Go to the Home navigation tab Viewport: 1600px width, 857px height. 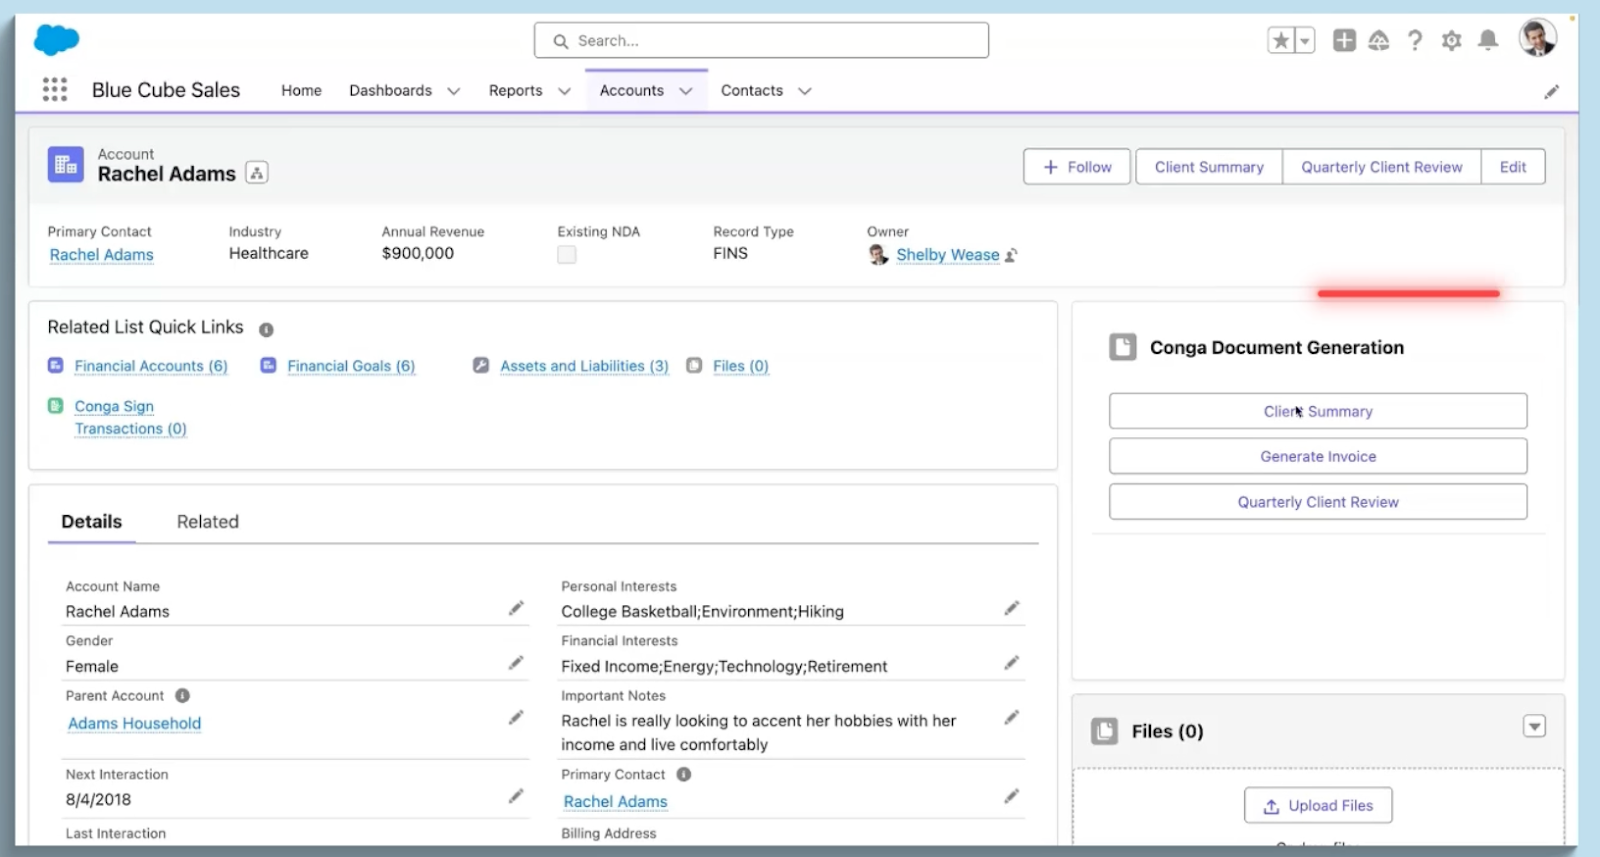coord(301,91)
